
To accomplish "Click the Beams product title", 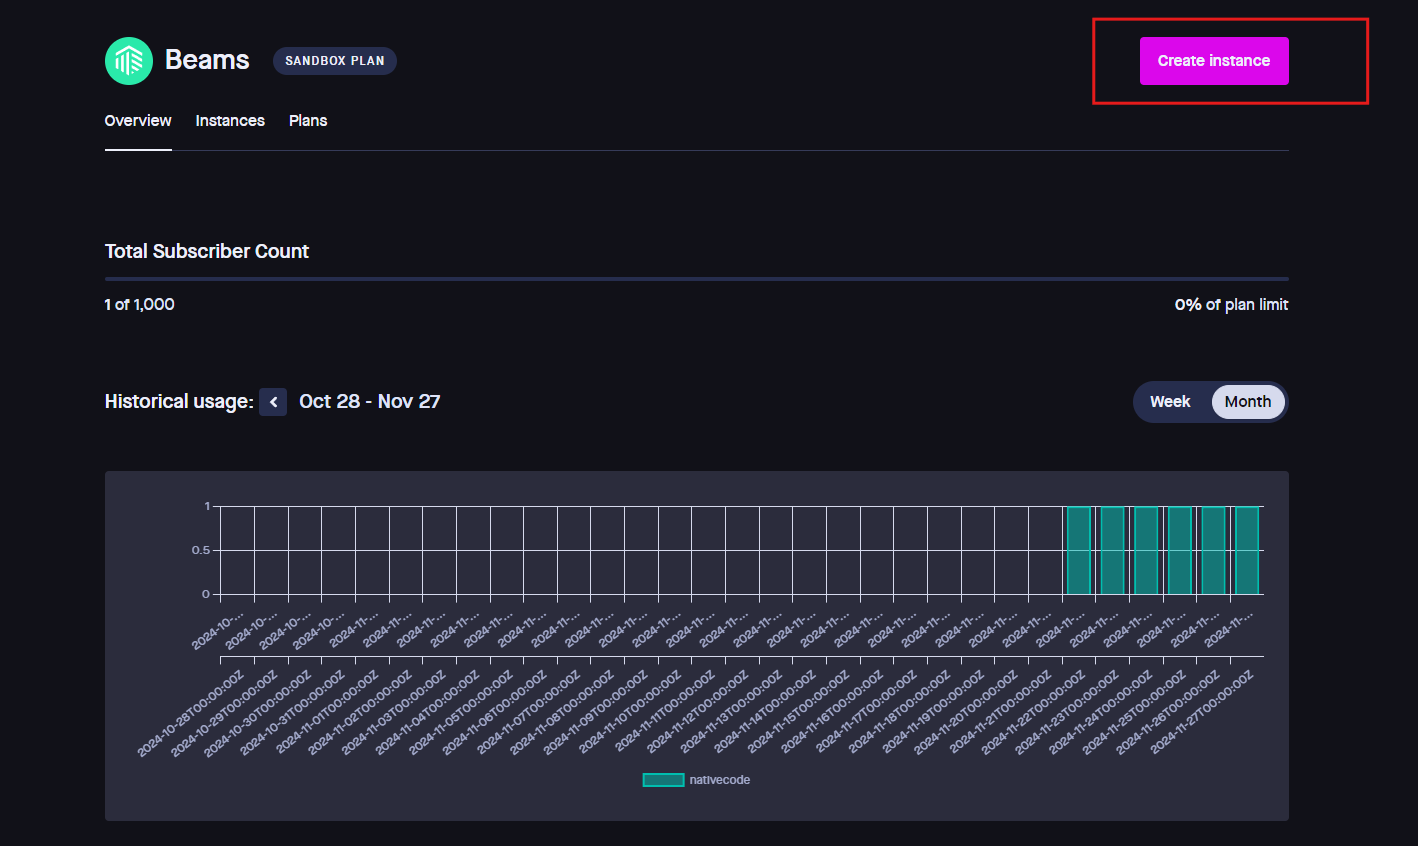I will (x=207, y=60).
